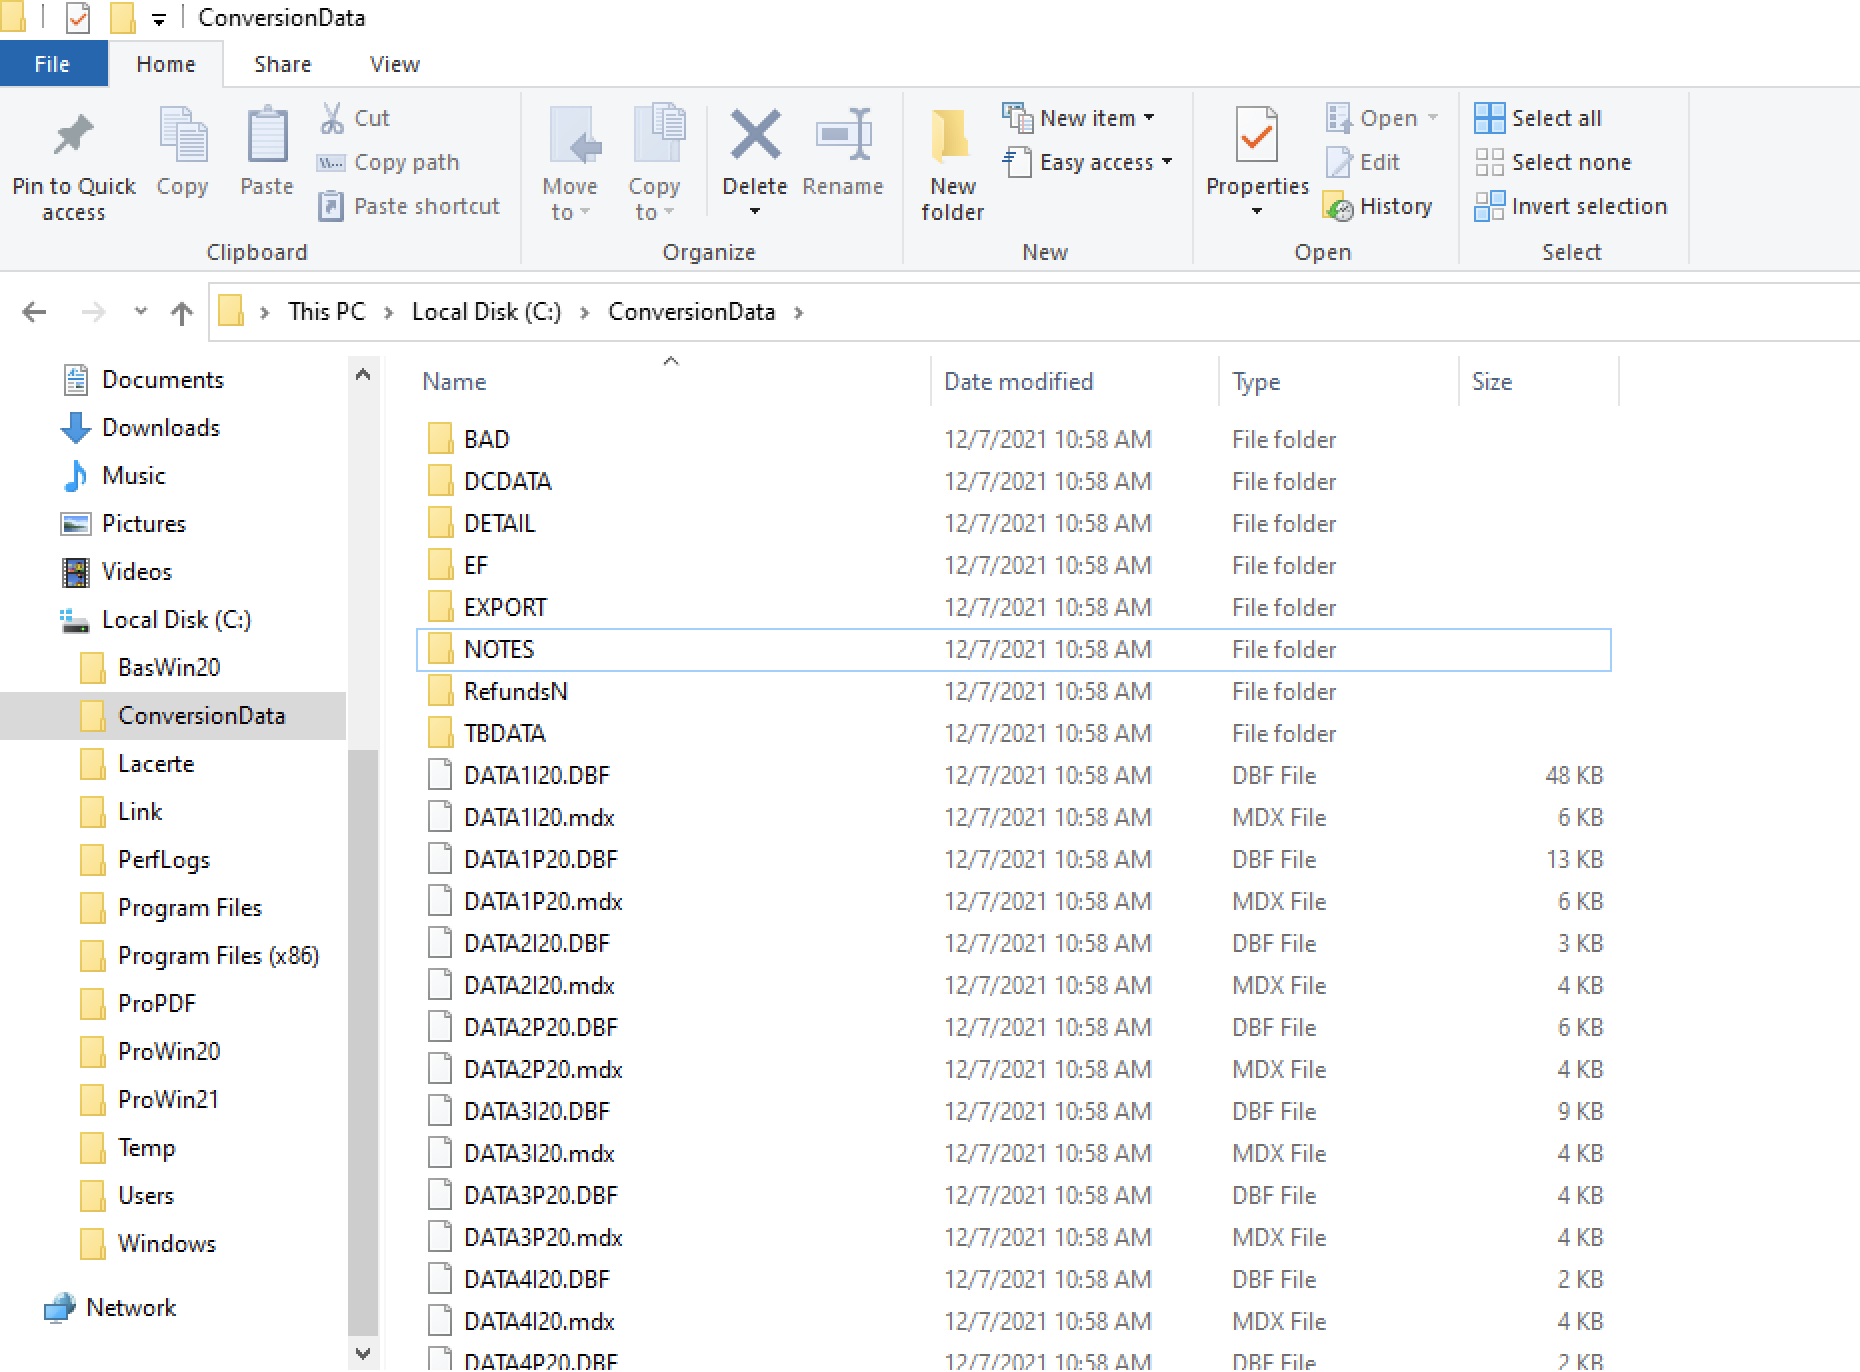
Task: Select Lacerte folder in sidebar
Action: pos(137,764)
